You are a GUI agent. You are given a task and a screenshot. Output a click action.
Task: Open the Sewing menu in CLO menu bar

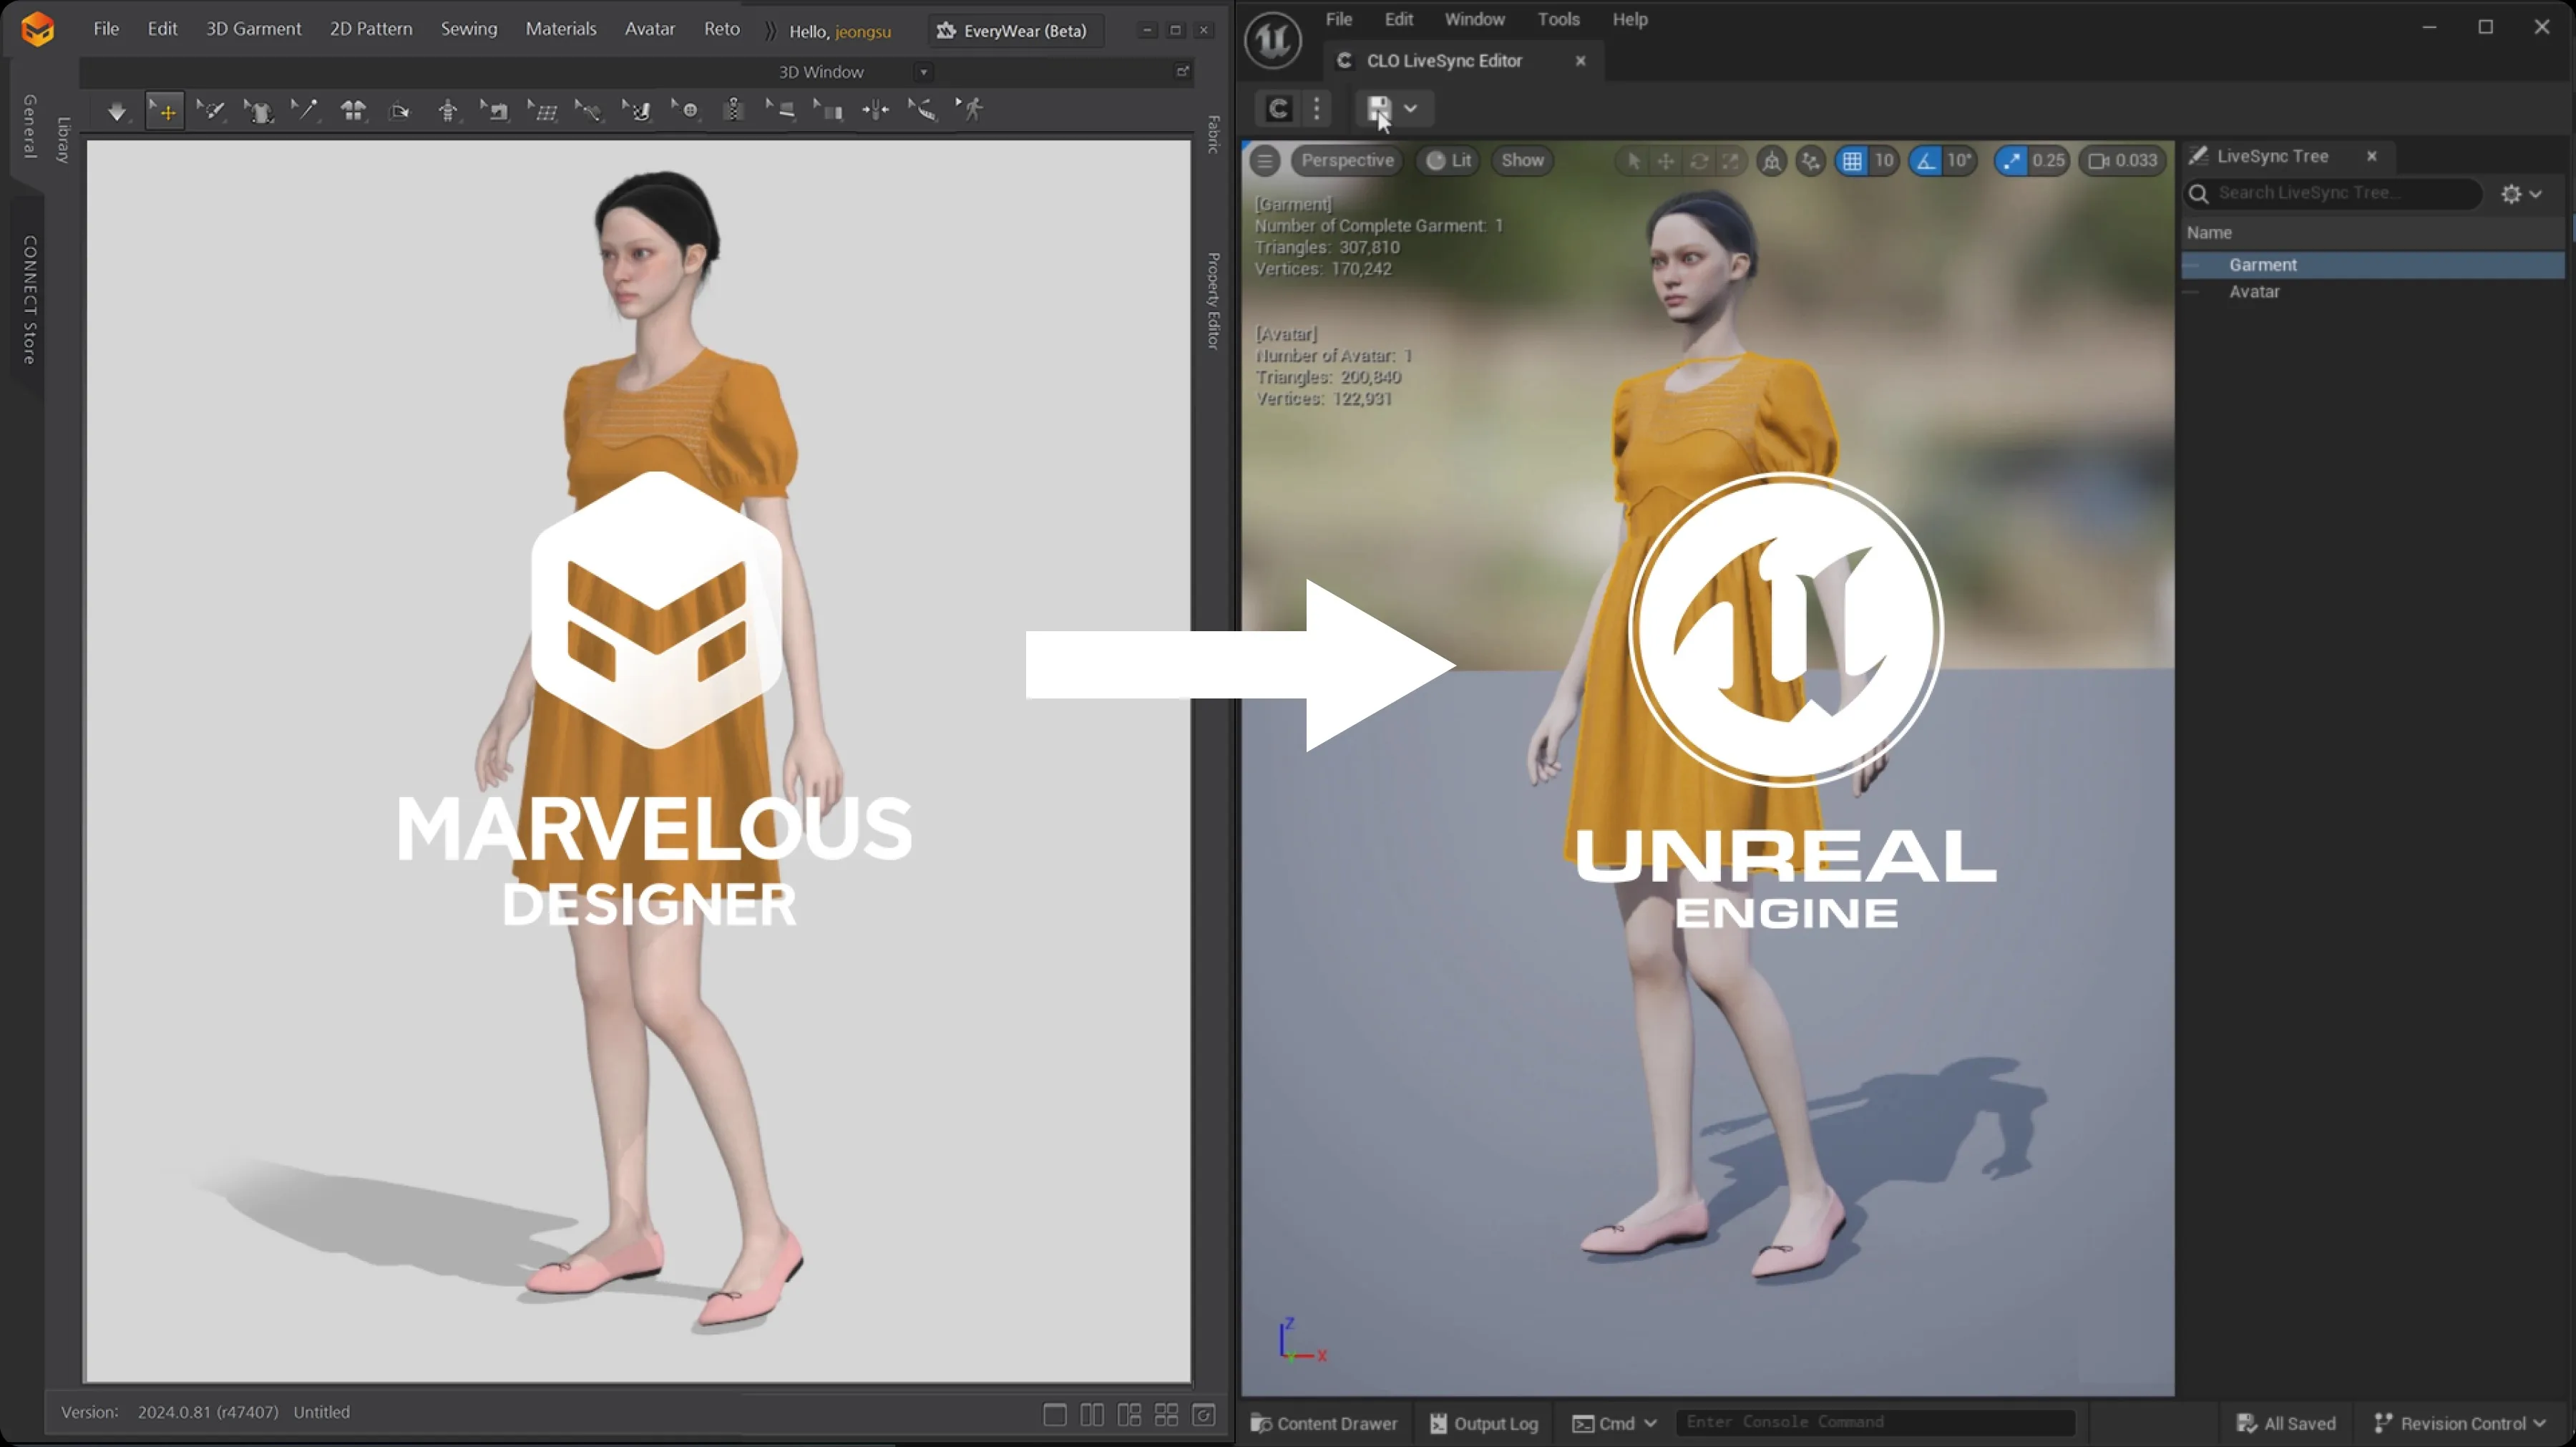point(467,26)
